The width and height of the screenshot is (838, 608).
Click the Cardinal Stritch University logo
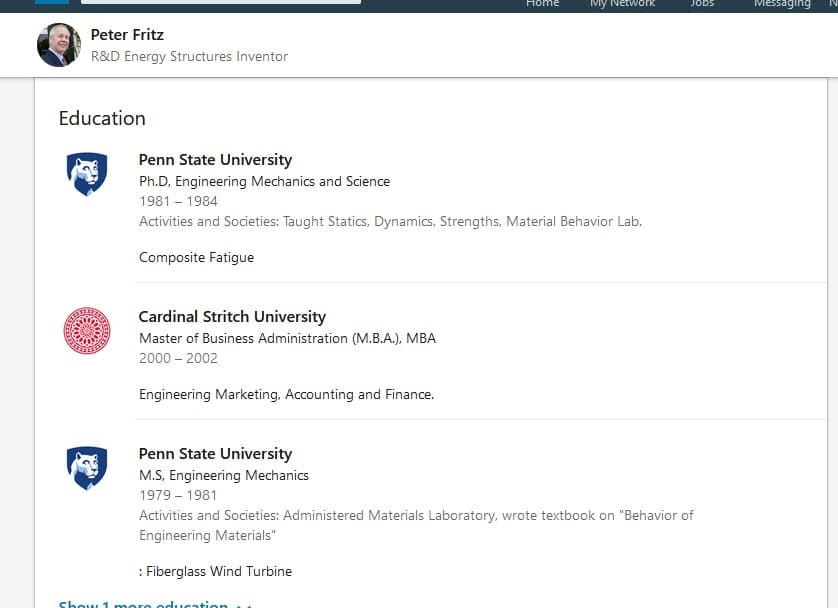point(87,330)
